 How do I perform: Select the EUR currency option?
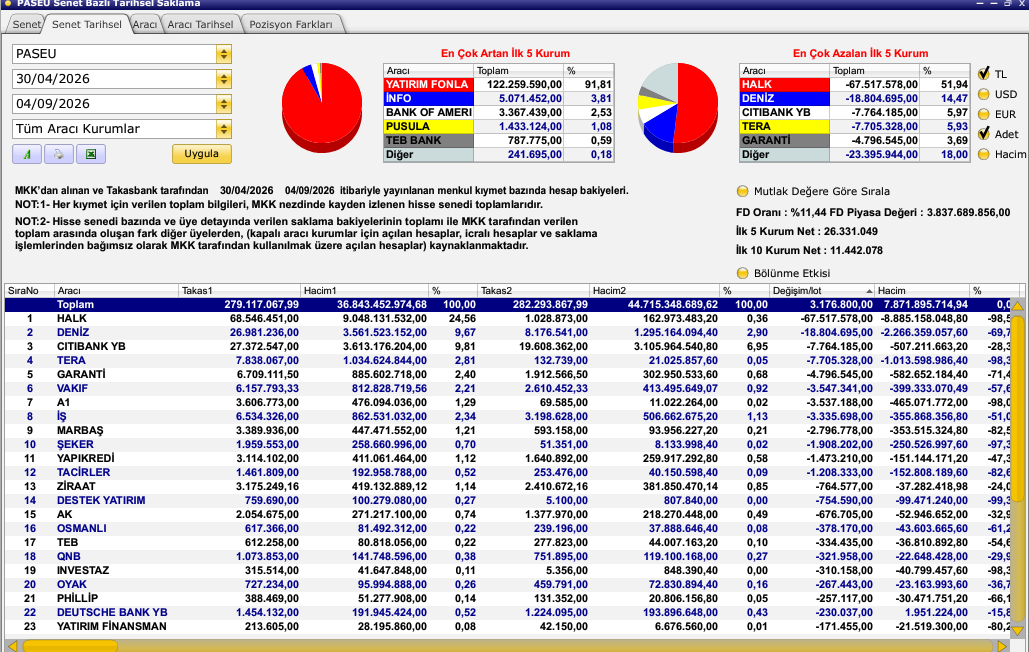983,113
